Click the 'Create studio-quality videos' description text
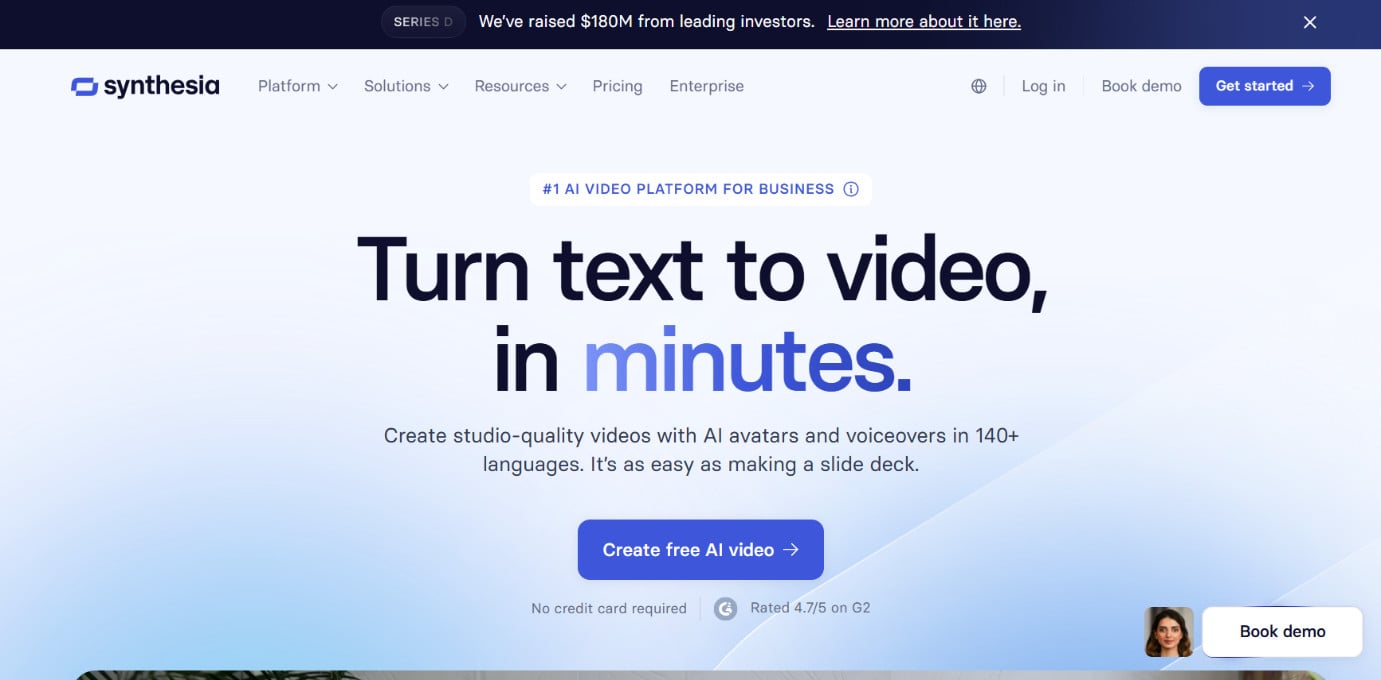This screenshot has width=1381, height=680. coord(701,450)
